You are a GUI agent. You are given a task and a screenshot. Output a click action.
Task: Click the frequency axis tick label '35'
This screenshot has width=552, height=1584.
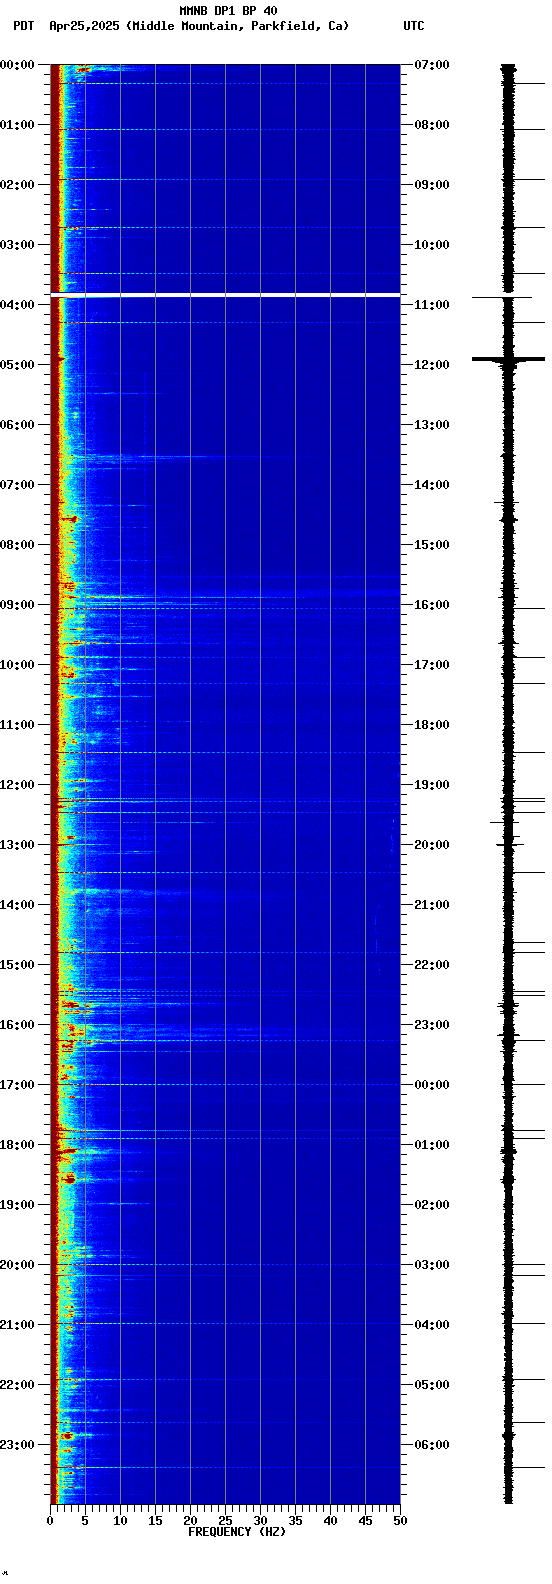click(x=295, y=1521)
